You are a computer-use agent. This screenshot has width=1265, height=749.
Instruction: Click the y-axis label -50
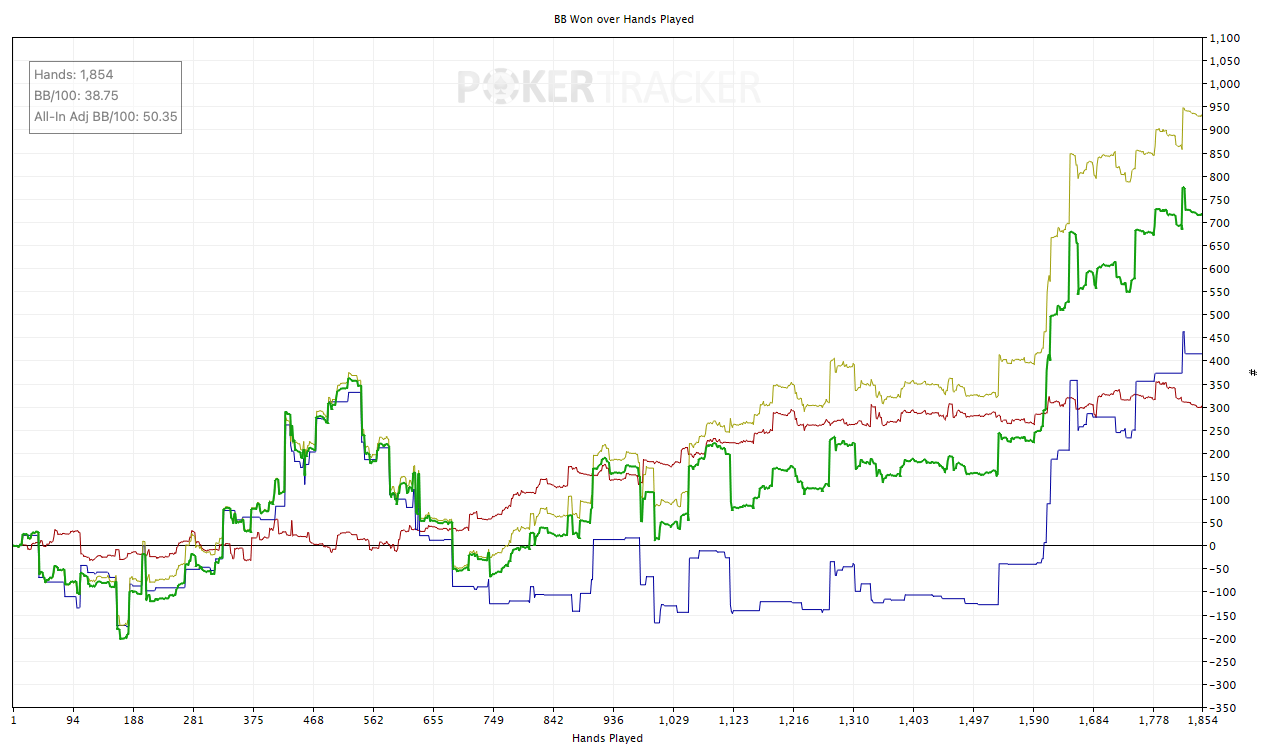1218,569
